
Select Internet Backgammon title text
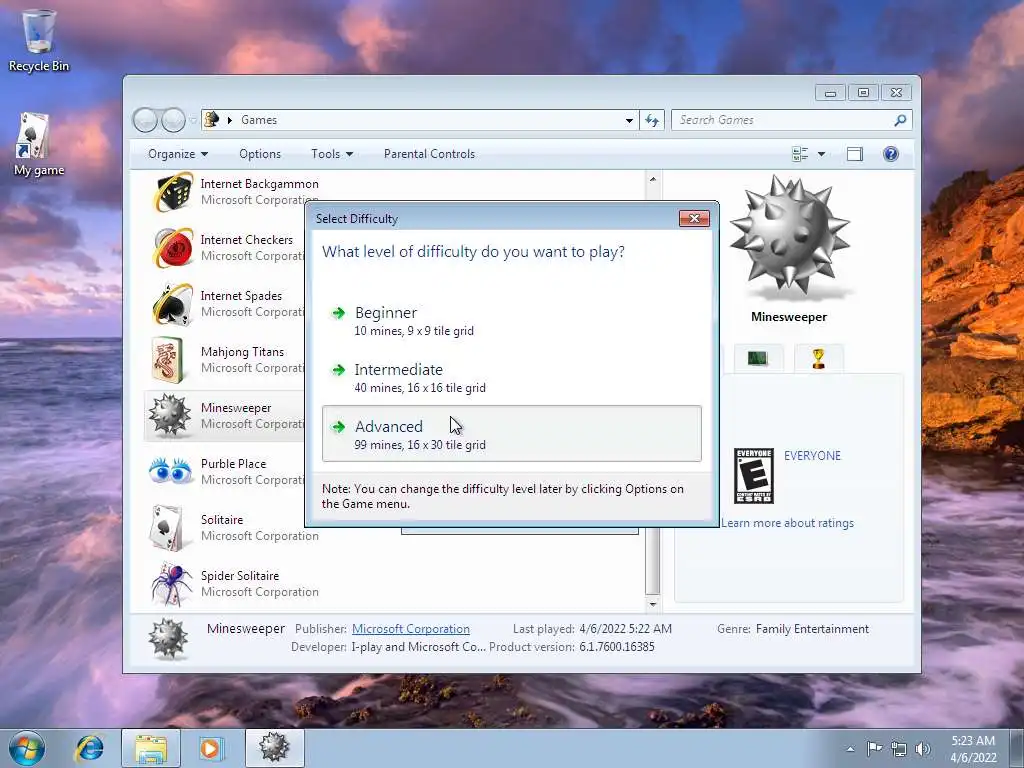click(x=259, y=184)
